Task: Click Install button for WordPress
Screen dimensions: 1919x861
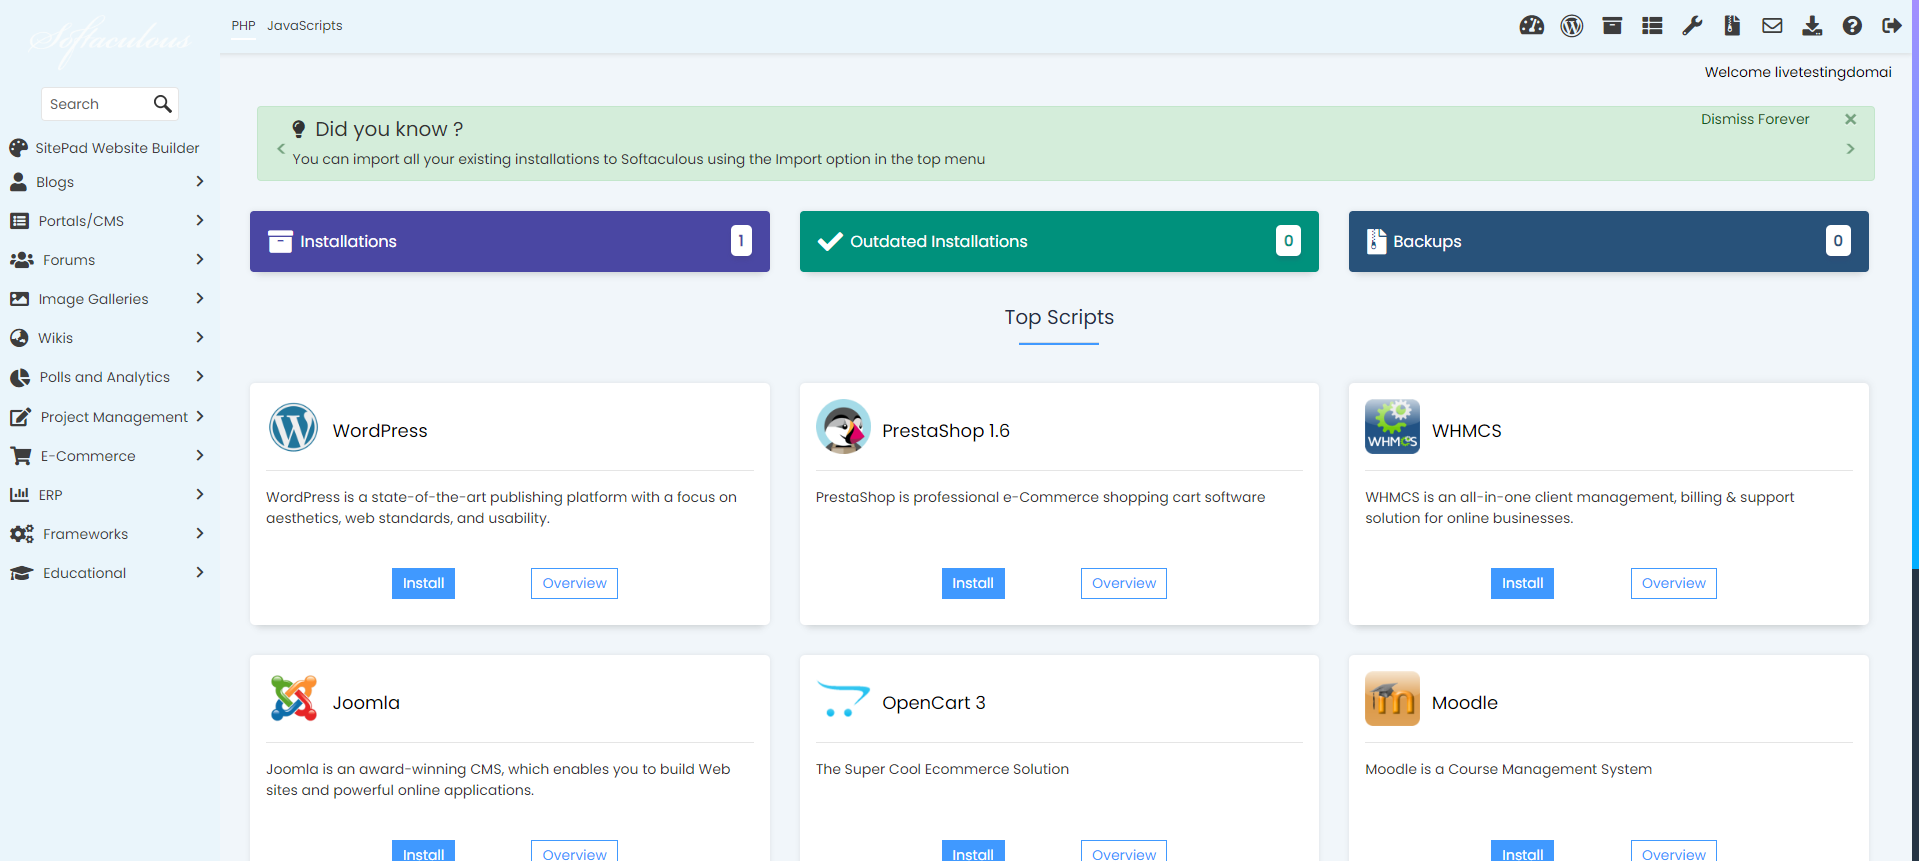Action: [423, 583]
